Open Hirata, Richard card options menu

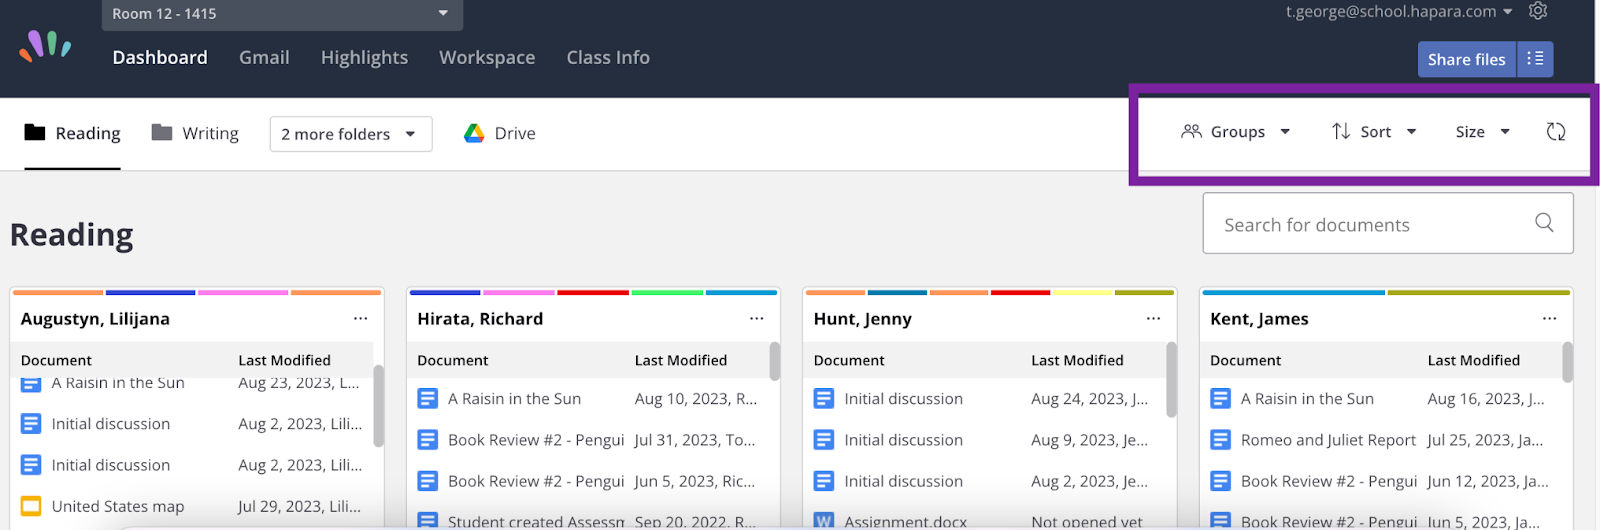point(756,318)
